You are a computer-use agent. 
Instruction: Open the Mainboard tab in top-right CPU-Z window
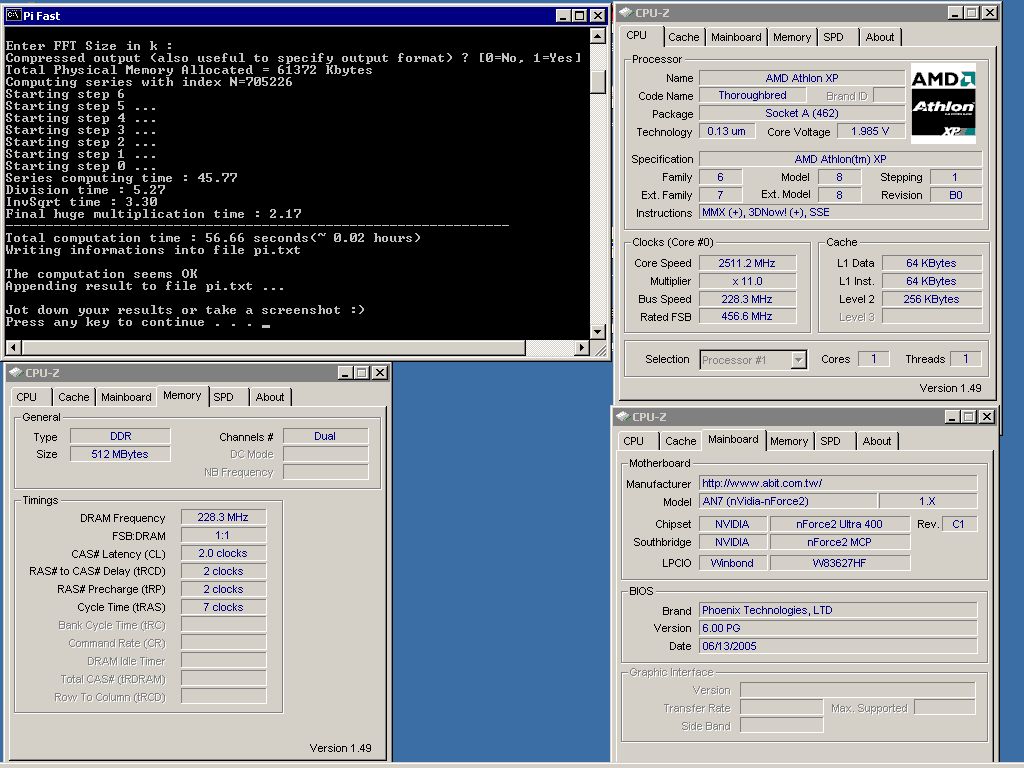pyautogui.click(x=736, y=37)
